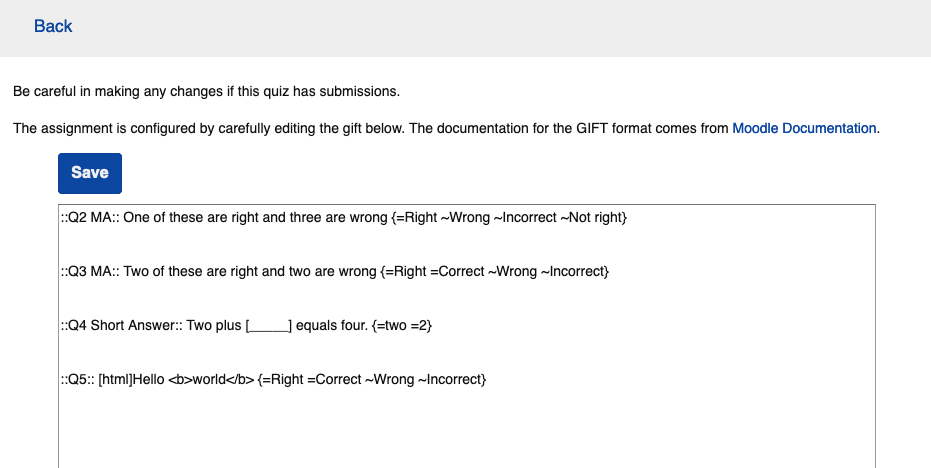Place cursor on the ::Q2 MA:: title

pyautogui.click(x=90, y=218)
